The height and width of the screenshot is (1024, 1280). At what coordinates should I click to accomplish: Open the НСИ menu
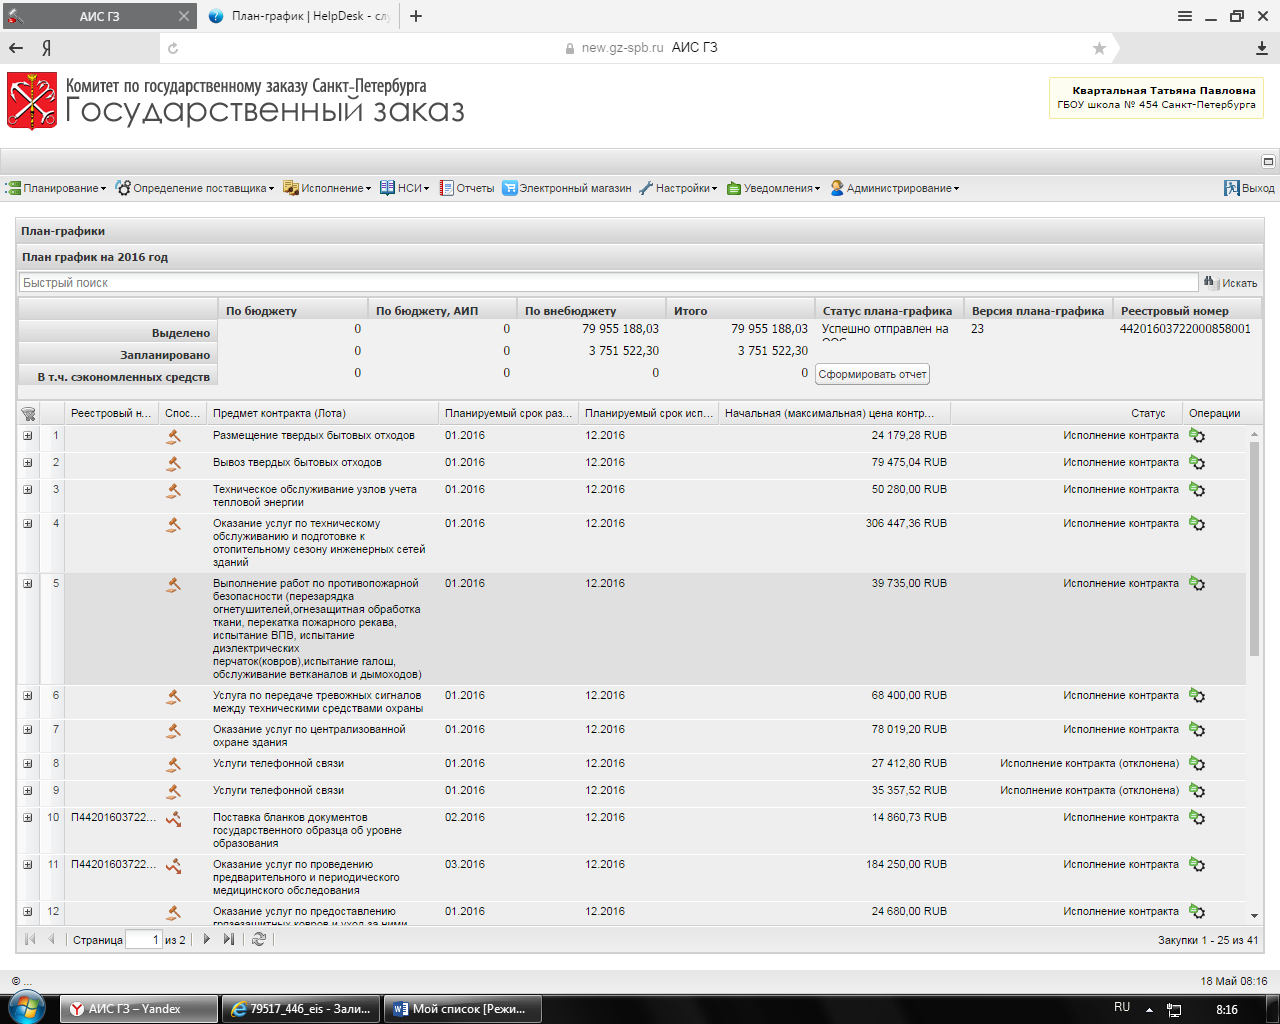click(405, 188)
